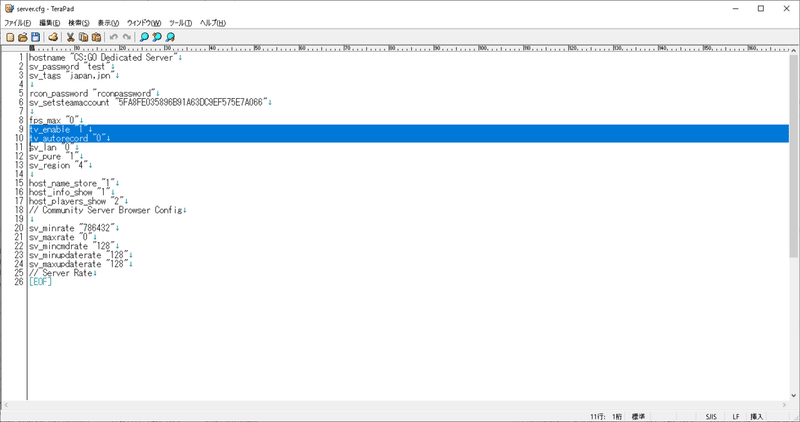Click the // Community Server Browser Config comment
This screenshot has height=422, width=800.
pos(106,210)
